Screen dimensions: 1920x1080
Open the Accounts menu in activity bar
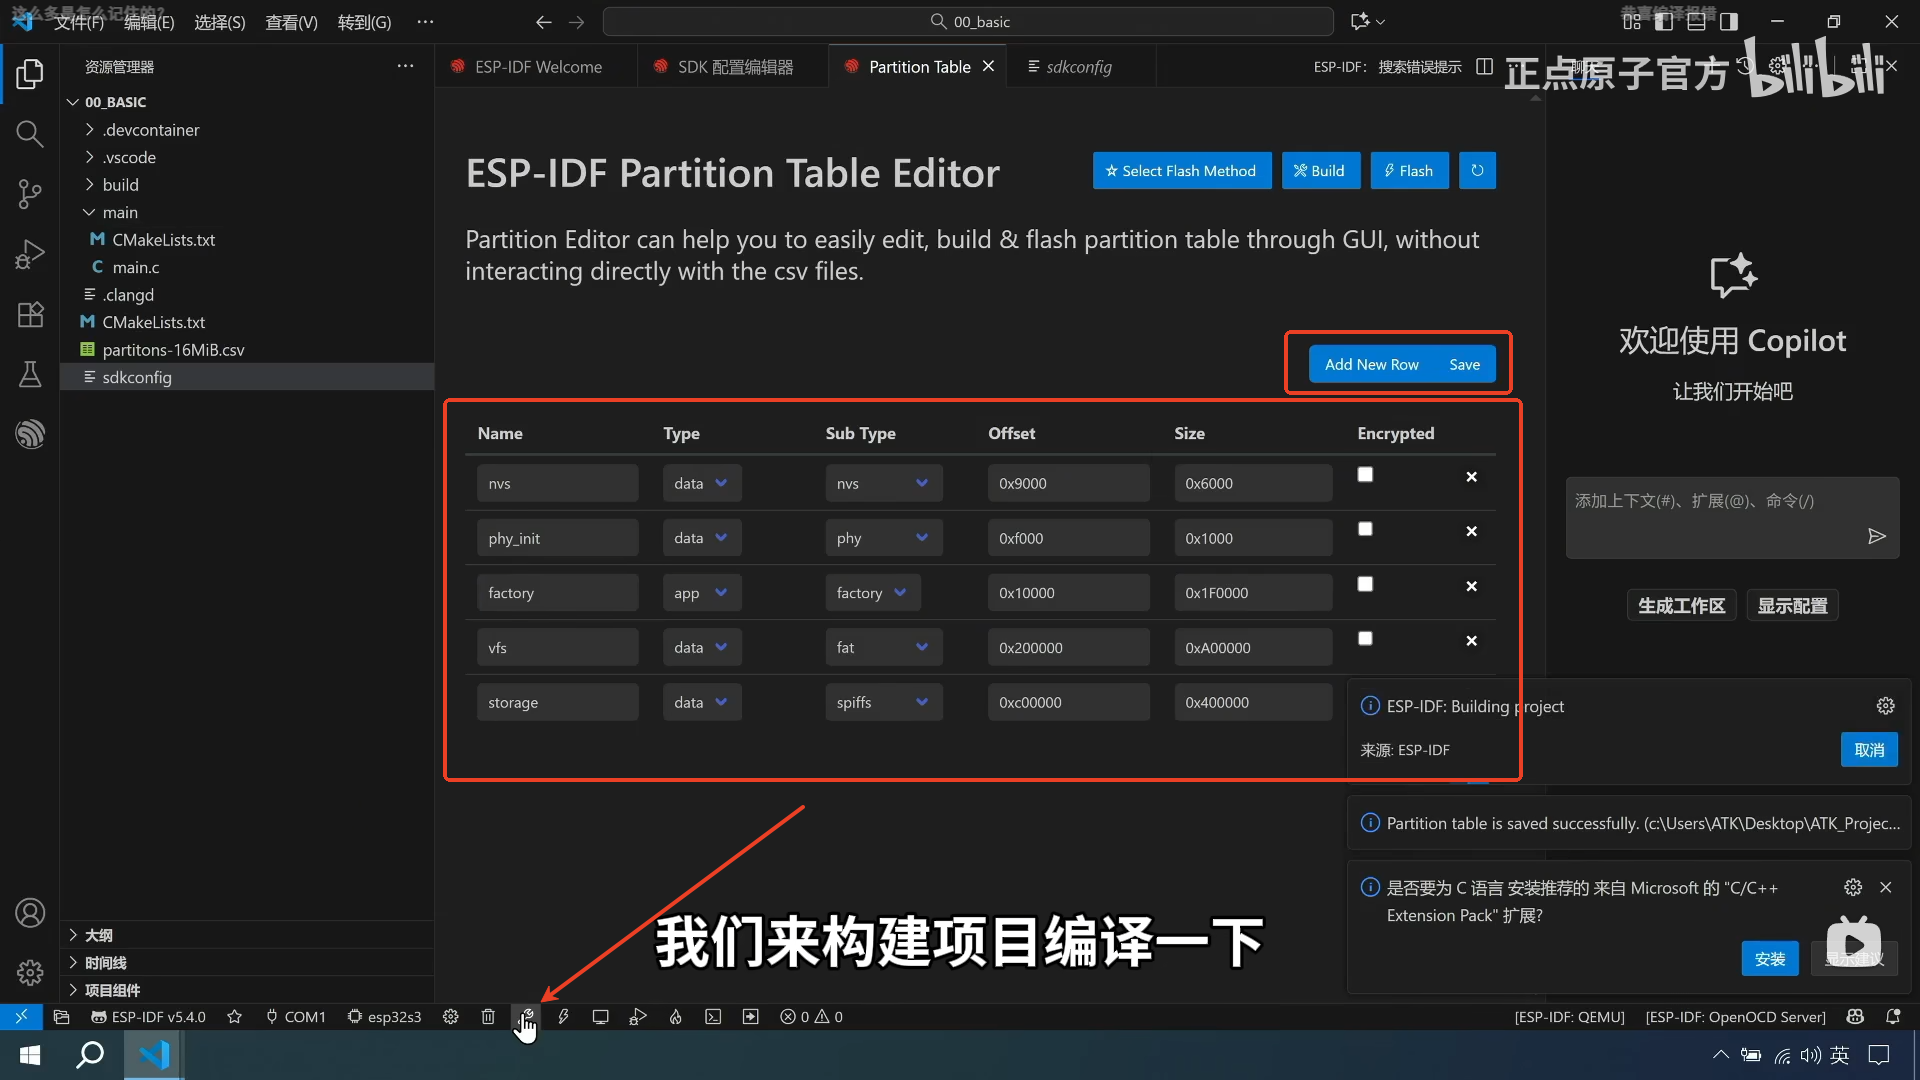pos(30,913)
